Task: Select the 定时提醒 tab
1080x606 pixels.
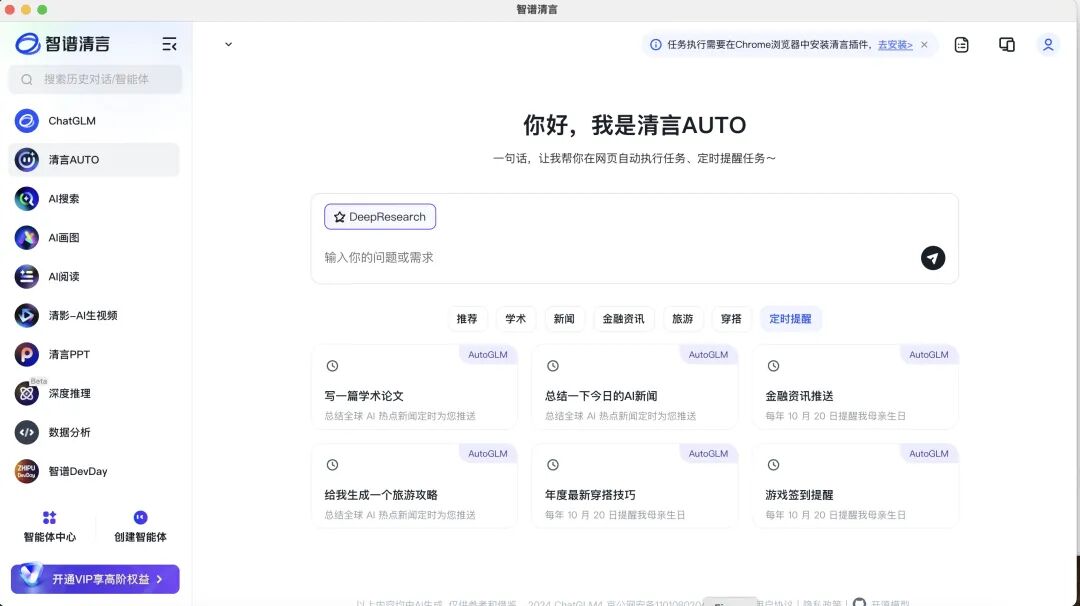Action: coord(791,319)
